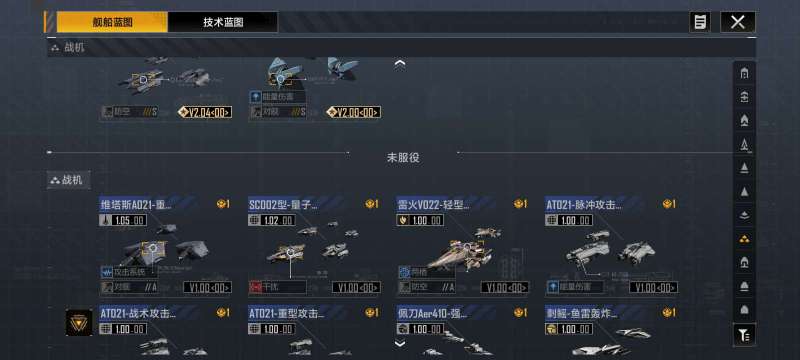Close the blueprint panel with X
The image size is (800, 360).
pyautogui.click(x=738, y=22)
